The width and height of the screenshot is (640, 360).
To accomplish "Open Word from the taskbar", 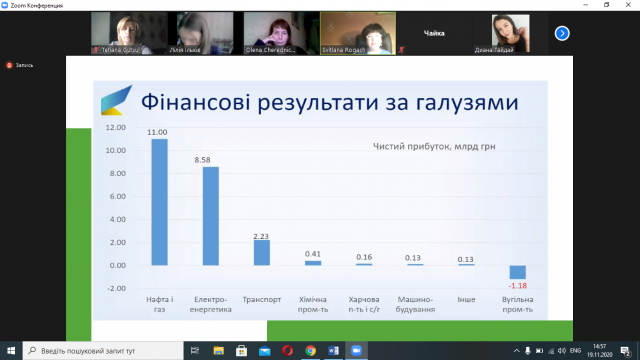I will [333, 351].
